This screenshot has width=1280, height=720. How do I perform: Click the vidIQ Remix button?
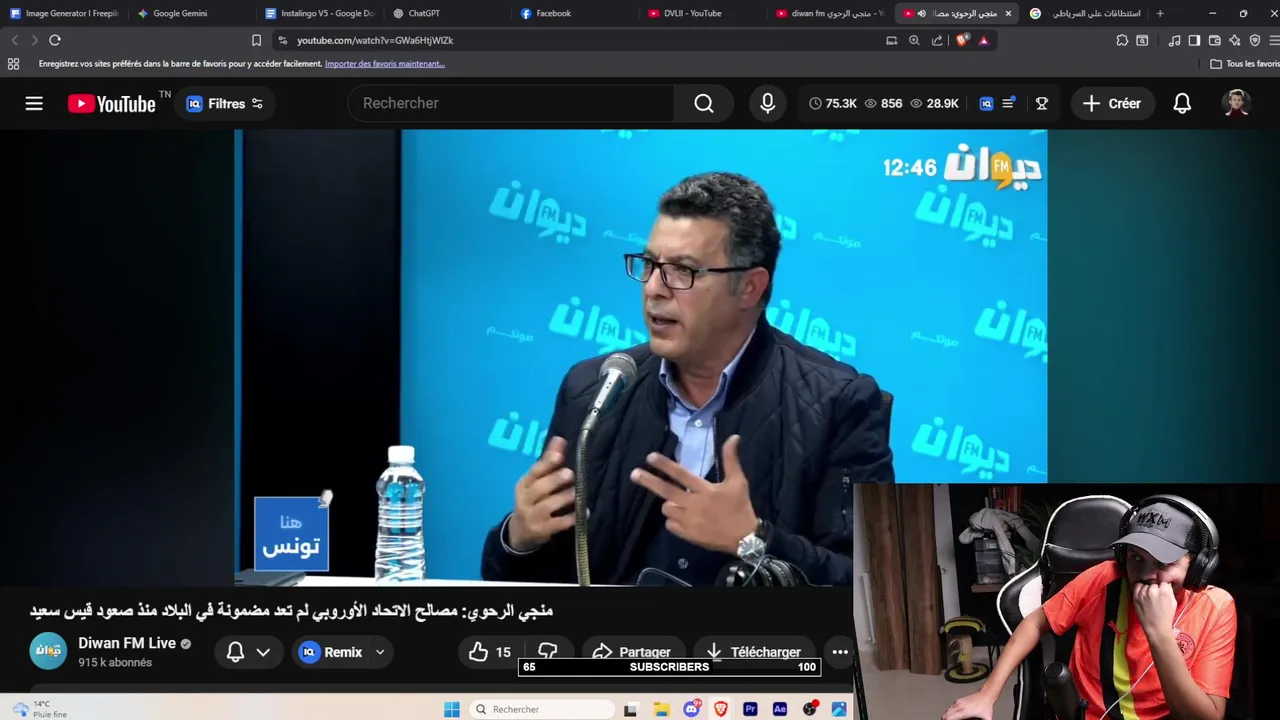pyautogui.click(x=333, y=652)
